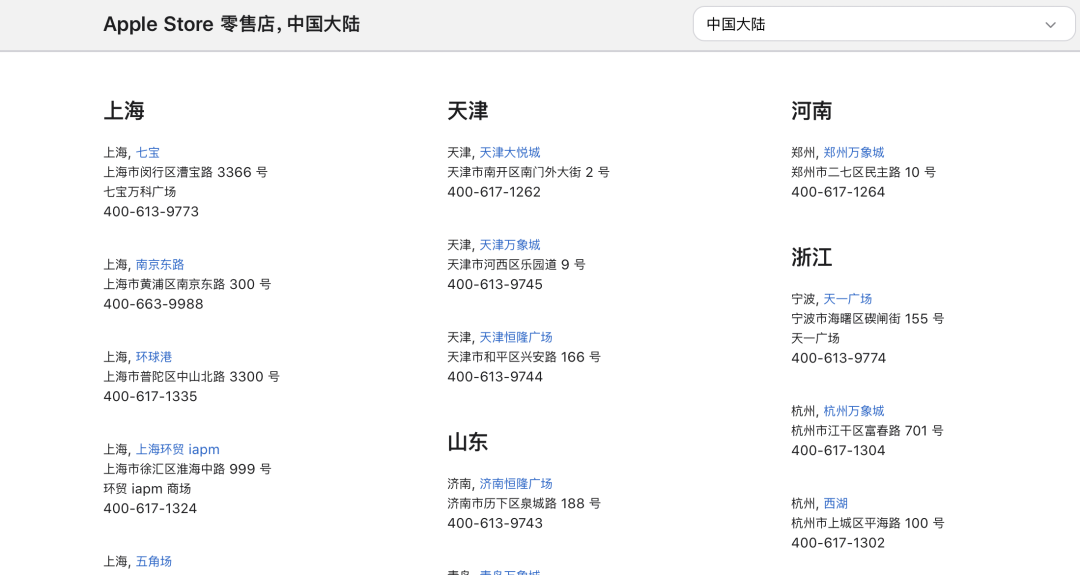Click address 郑州市二七区民主路 10 号
1080x575 pixels.
click(863, 172)
